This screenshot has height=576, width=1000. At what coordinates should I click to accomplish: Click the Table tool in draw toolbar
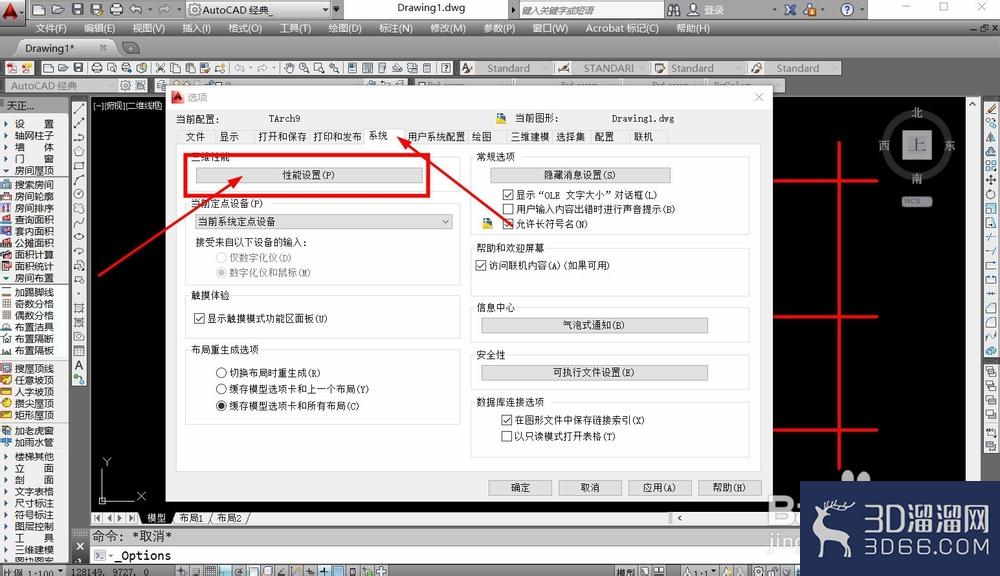pos(79,351)
